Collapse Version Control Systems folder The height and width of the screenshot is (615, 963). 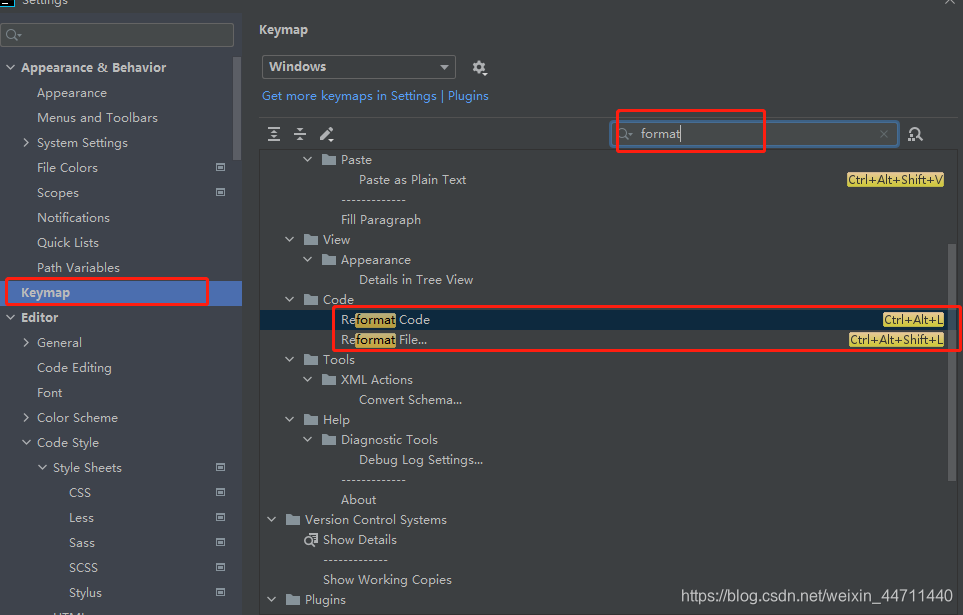tap(272, 519)
